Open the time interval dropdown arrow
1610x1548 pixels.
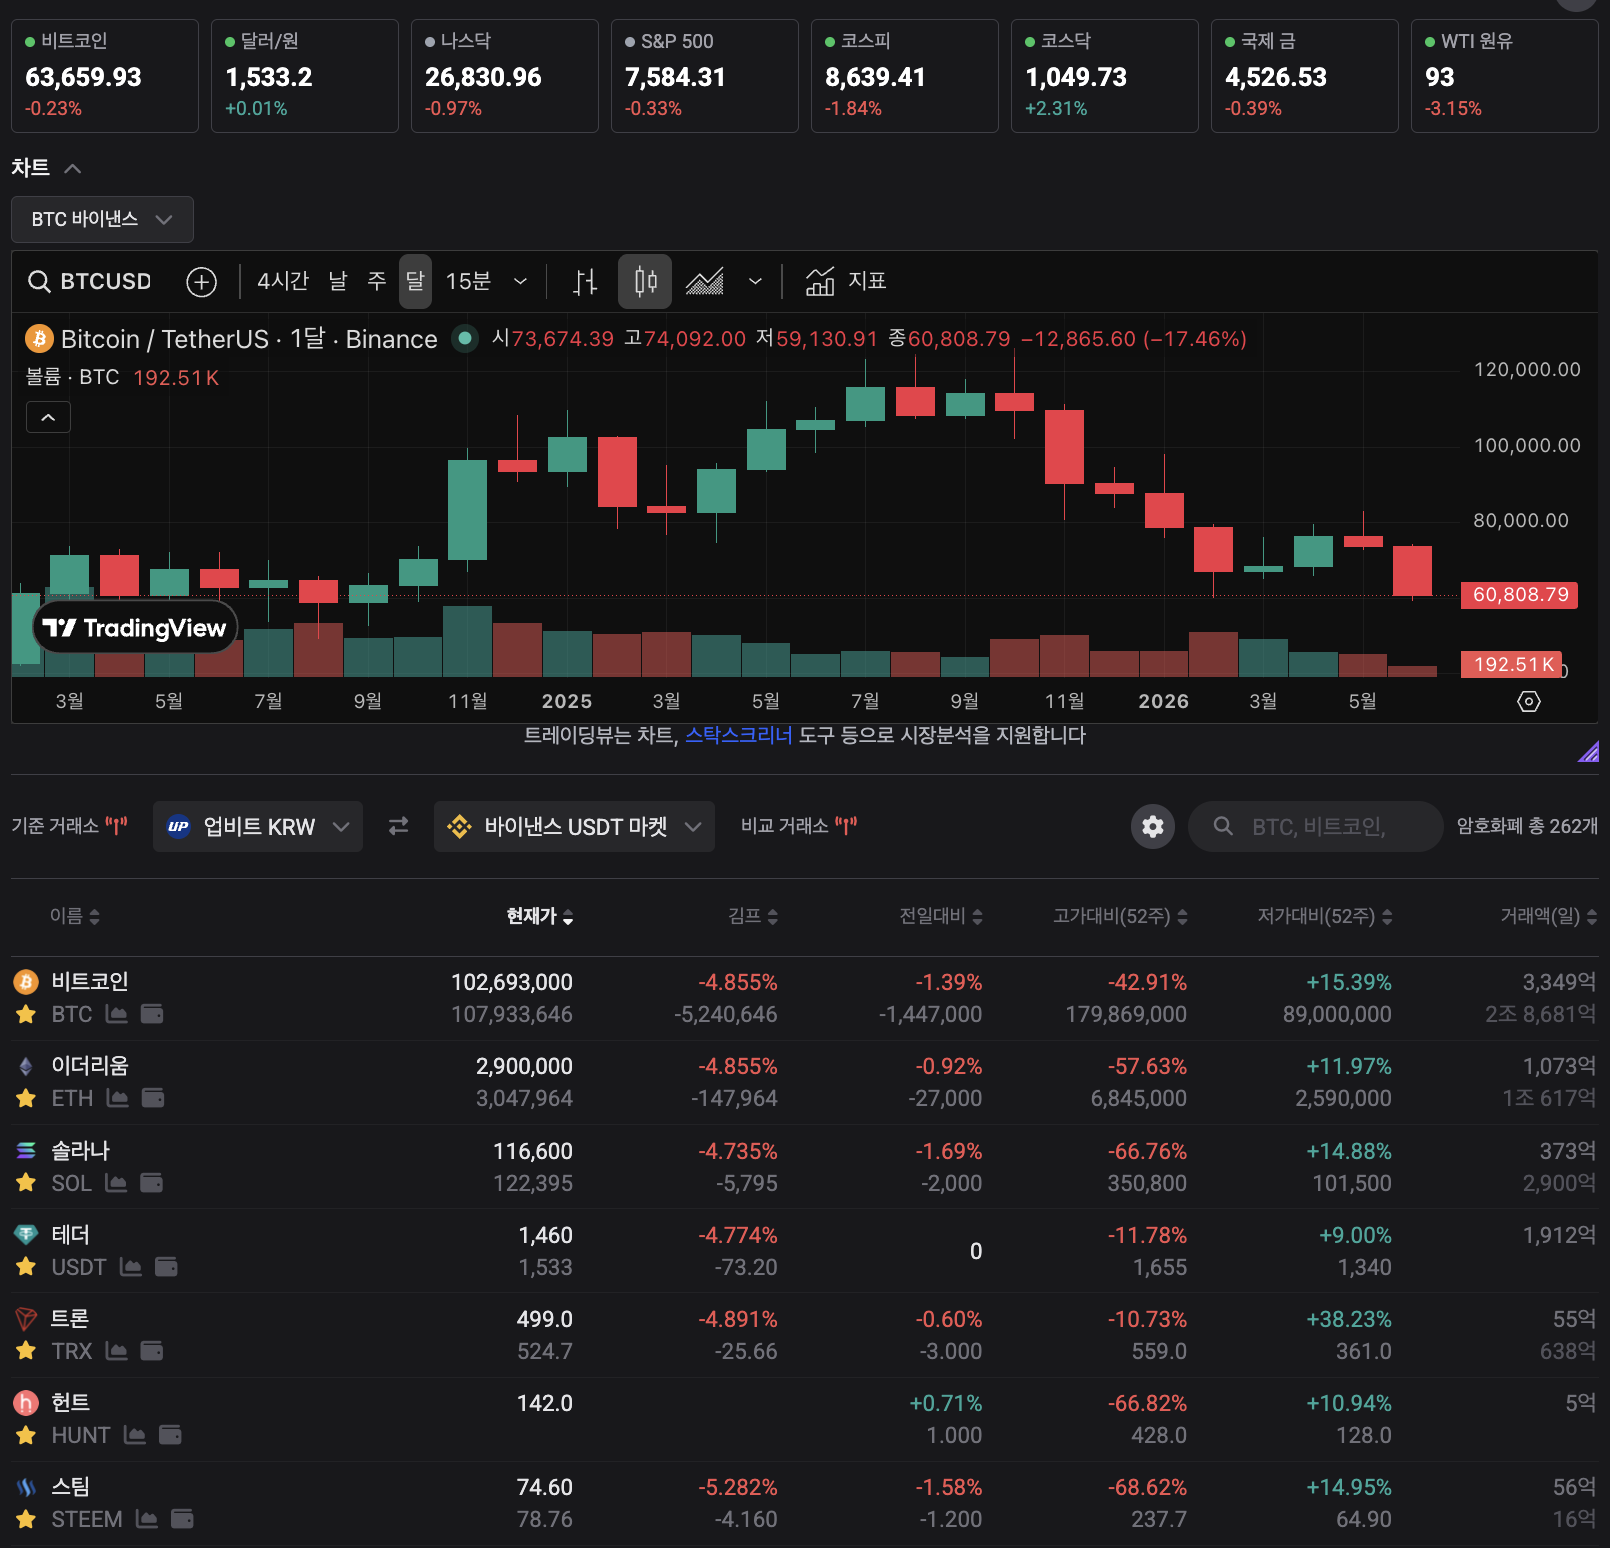coord(520,282)
